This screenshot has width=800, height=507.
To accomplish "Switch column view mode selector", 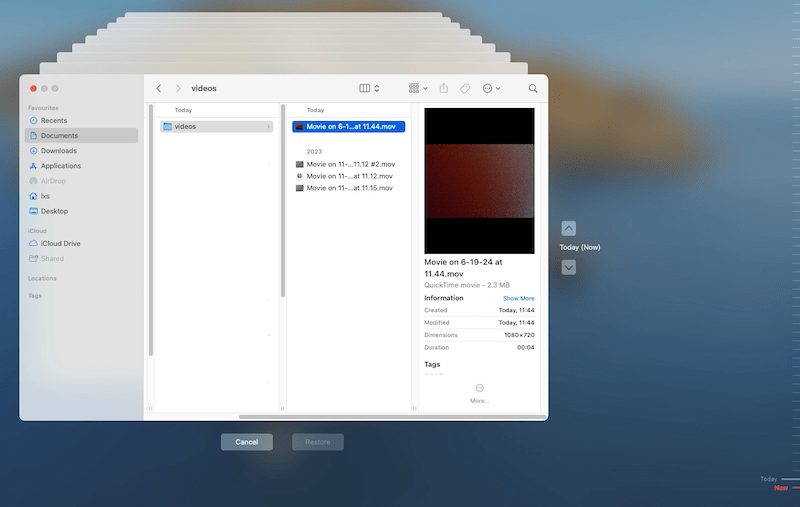I will [369, 88].
